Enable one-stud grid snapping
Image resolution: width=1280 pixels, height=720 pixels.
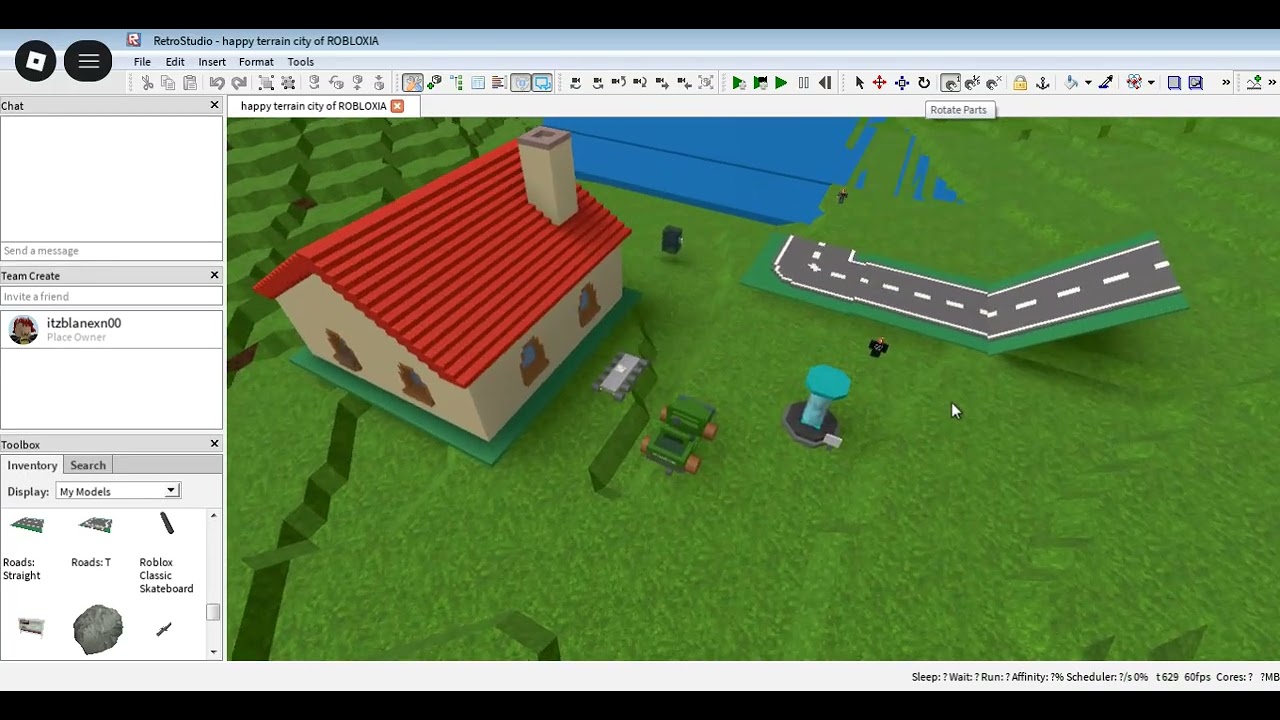950,83
